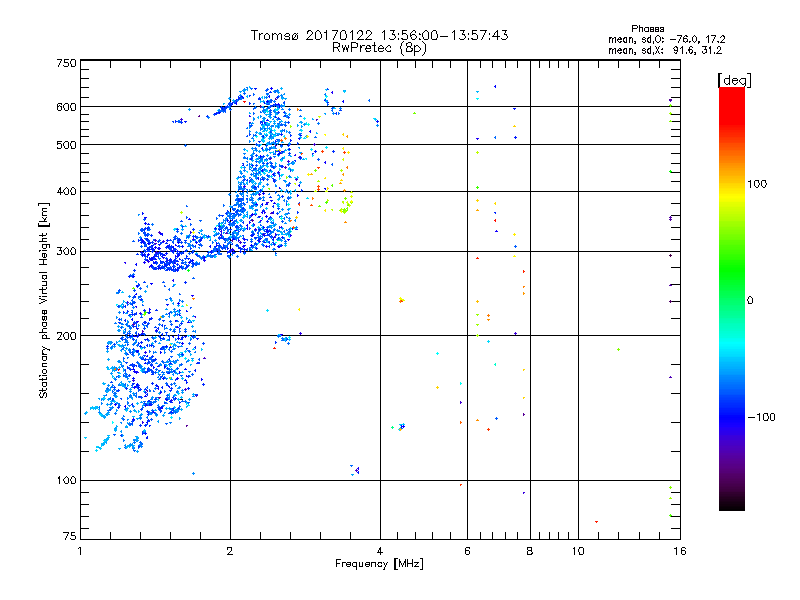Click the y-axis tick label '100'

pyautogui.click(x=66, y=481)
